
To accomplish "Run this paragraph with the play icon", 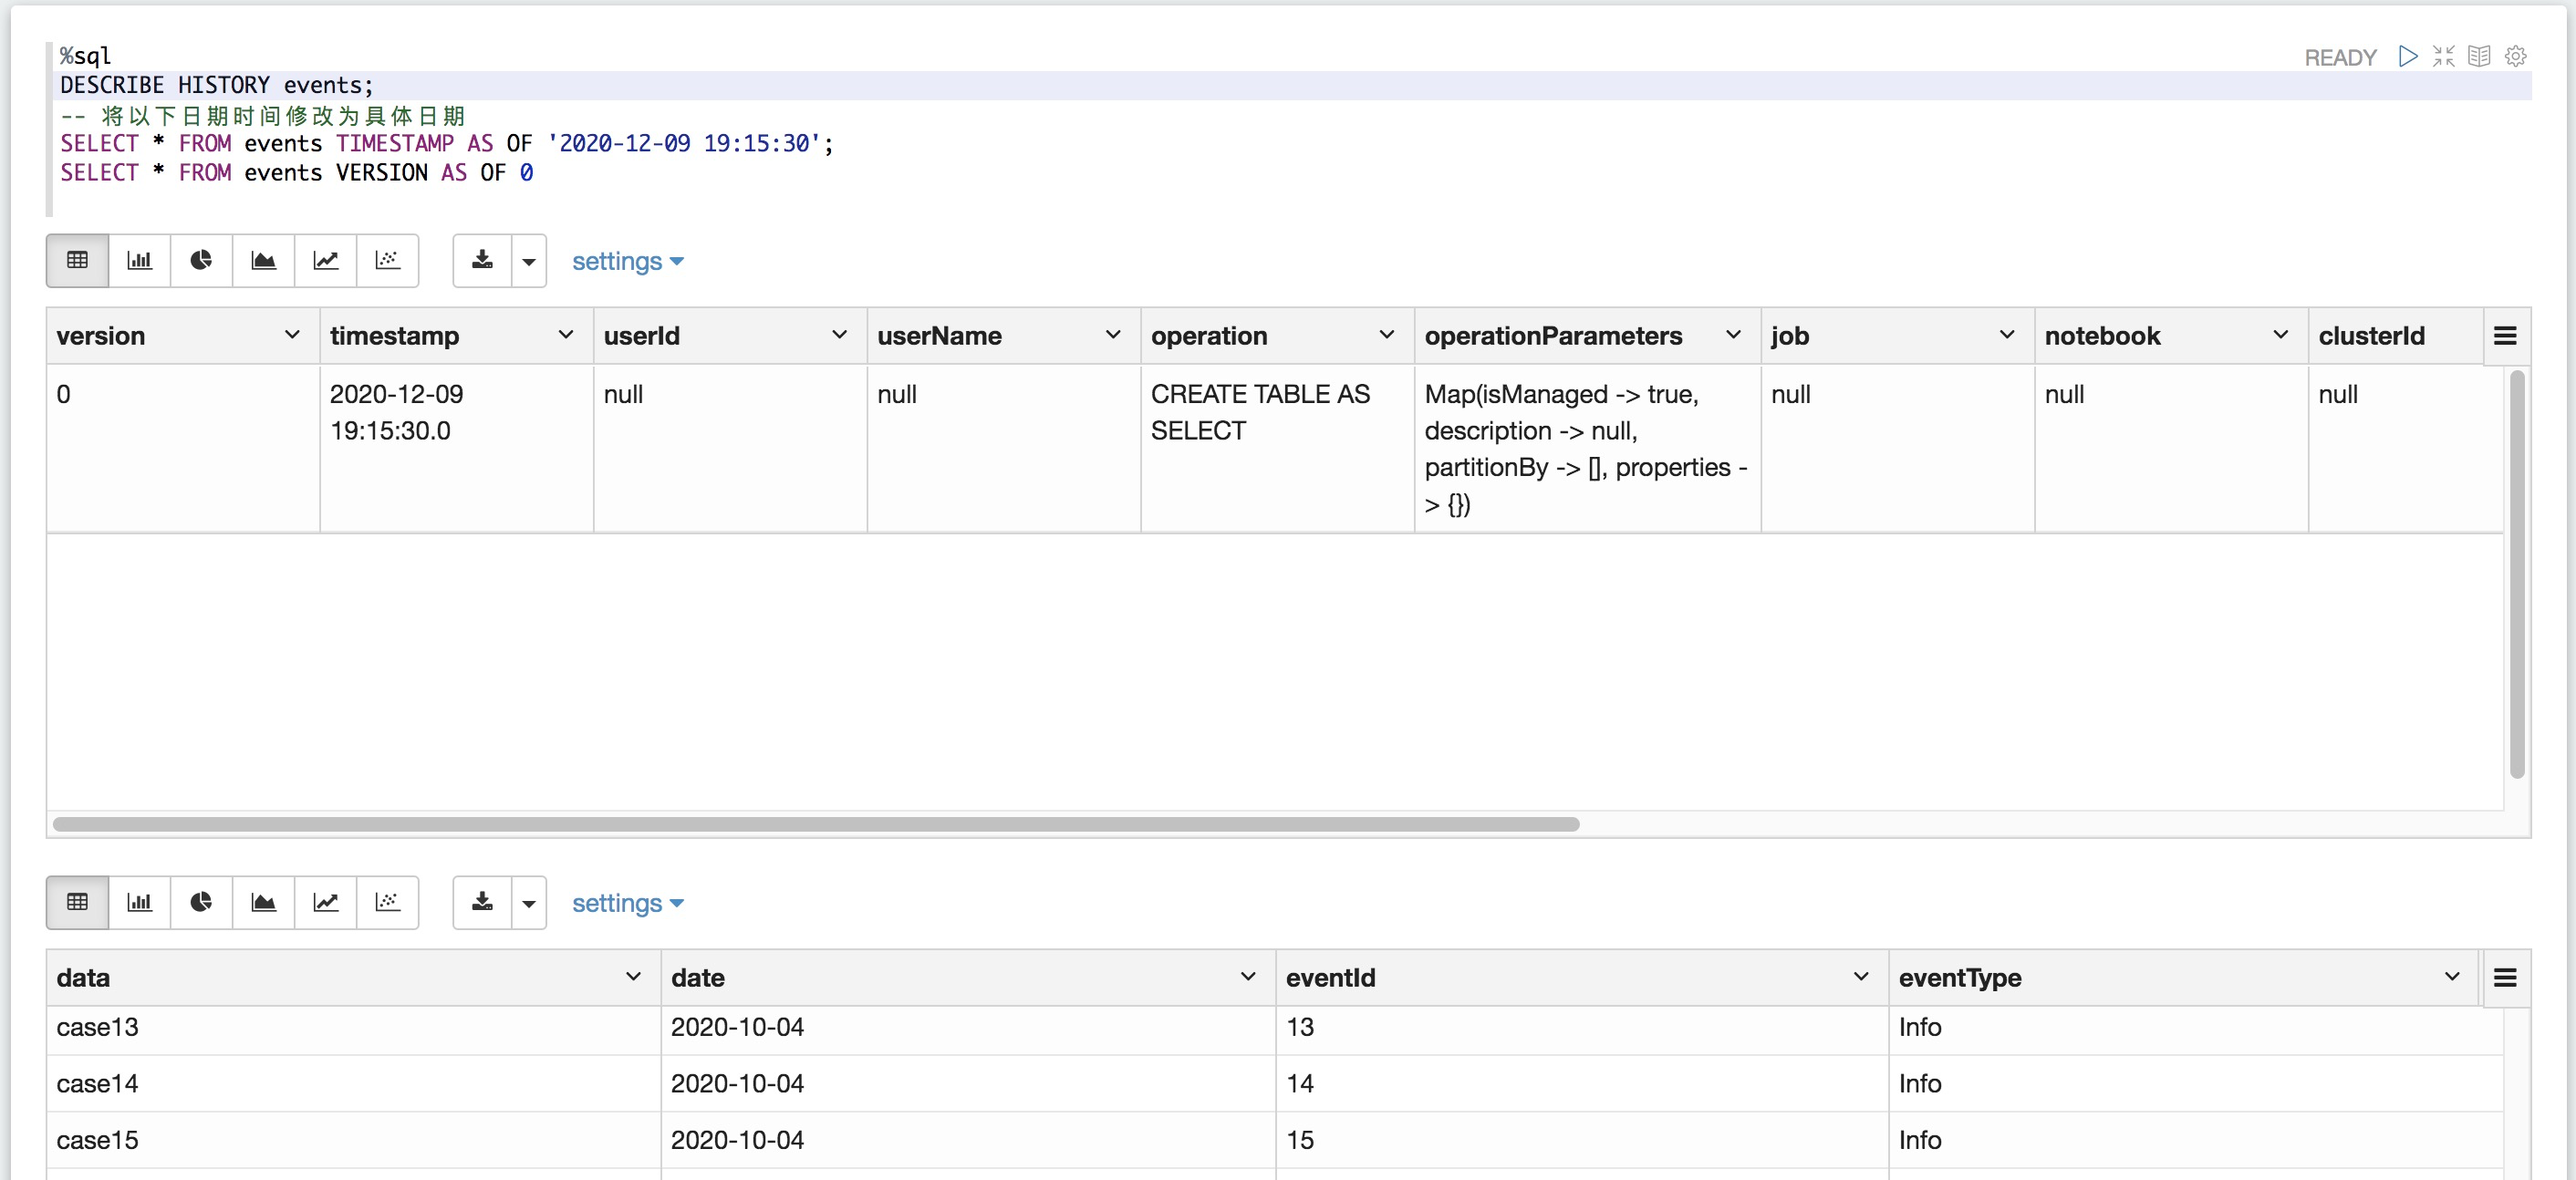I will (2407, 56).
